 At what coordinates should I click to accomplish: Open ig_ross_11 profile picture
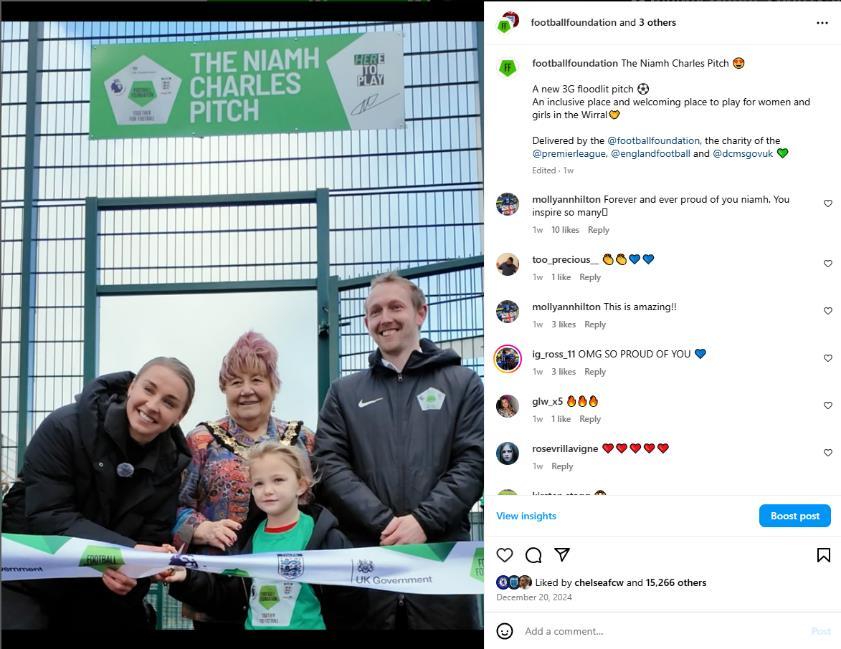(507, 358)
